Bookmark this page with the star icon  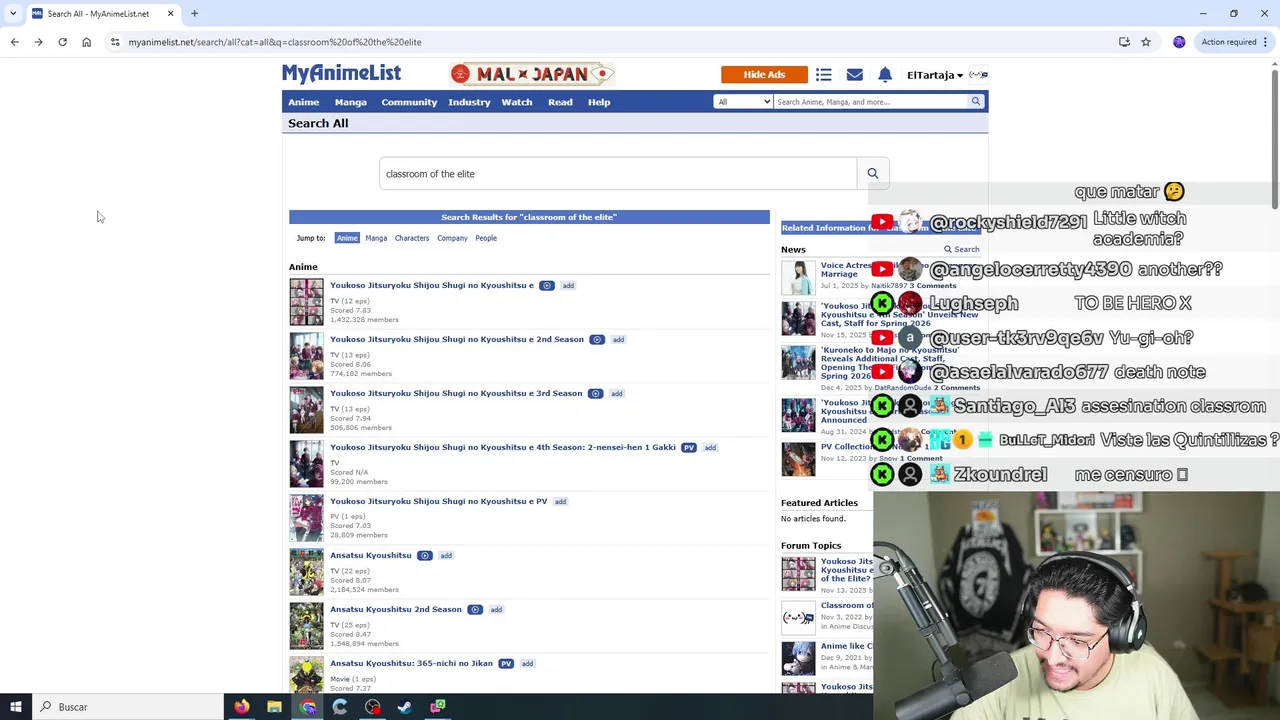point(1146,42)
